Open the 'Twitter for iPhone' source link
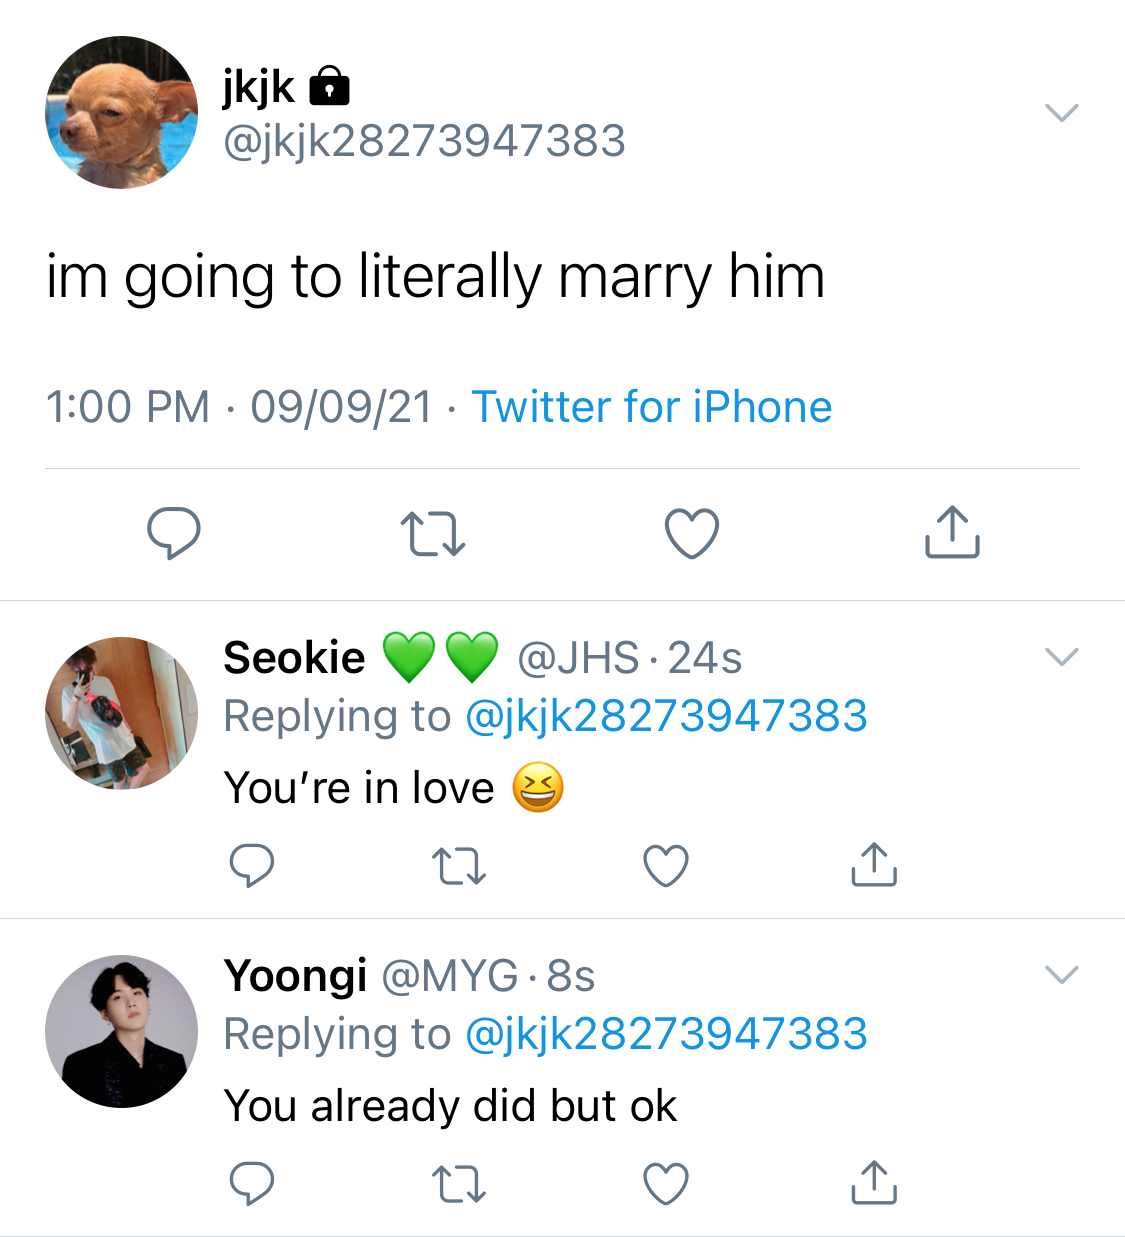The image size is (1125, 1237). 652,407
